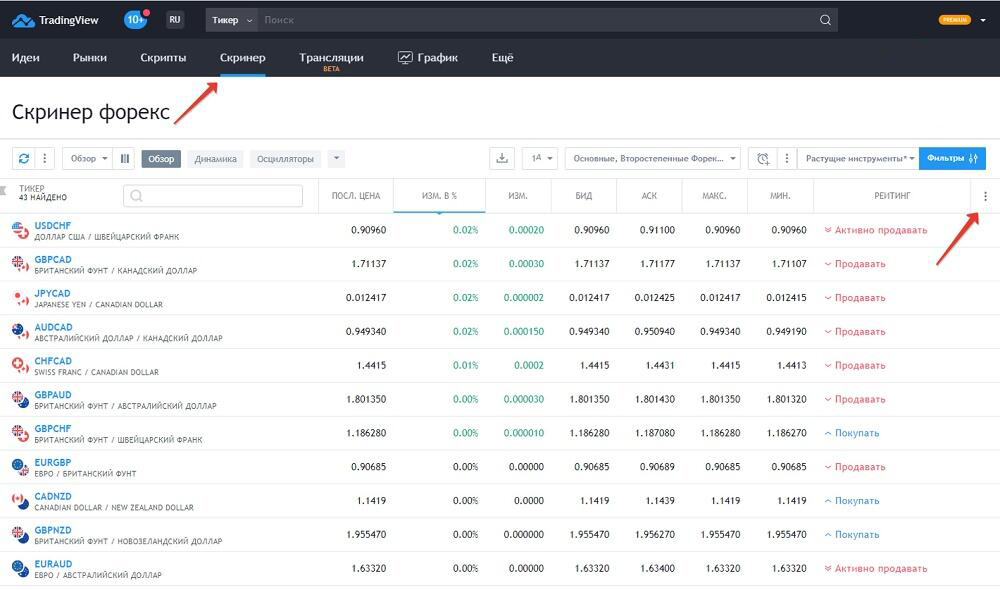Expand the Обзор columns dropdown

point(87,159)
